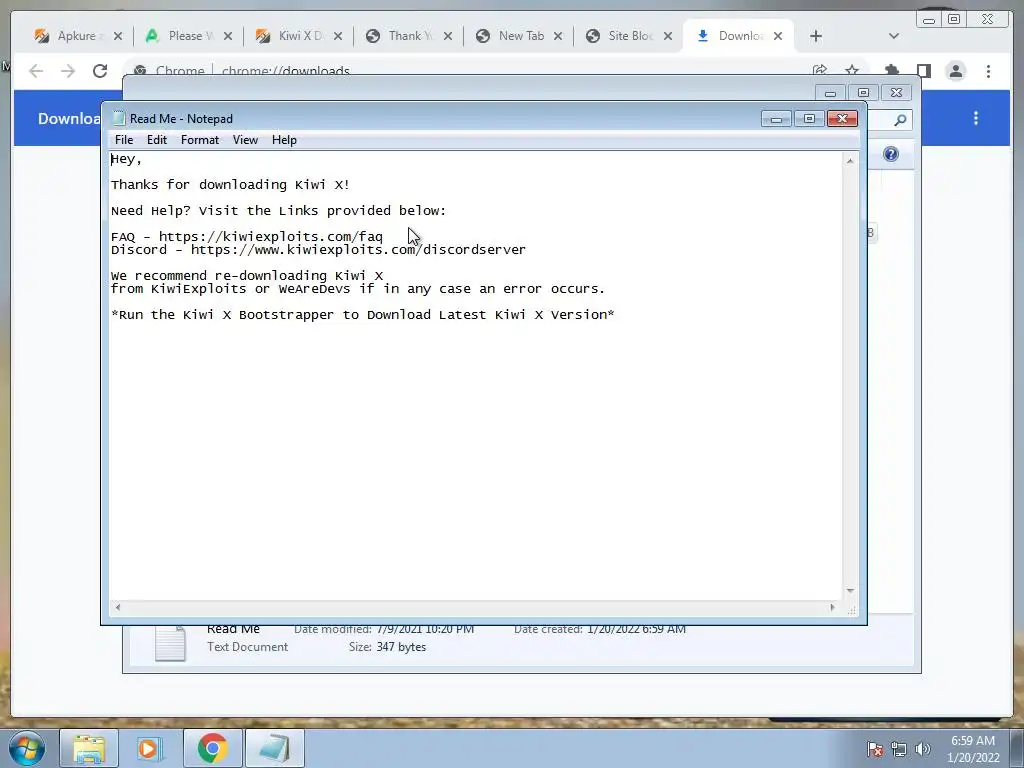This screenshot has width=1024, height=768.
Task: Expand Chrome tab search chevron
Action: coord(894,36)
